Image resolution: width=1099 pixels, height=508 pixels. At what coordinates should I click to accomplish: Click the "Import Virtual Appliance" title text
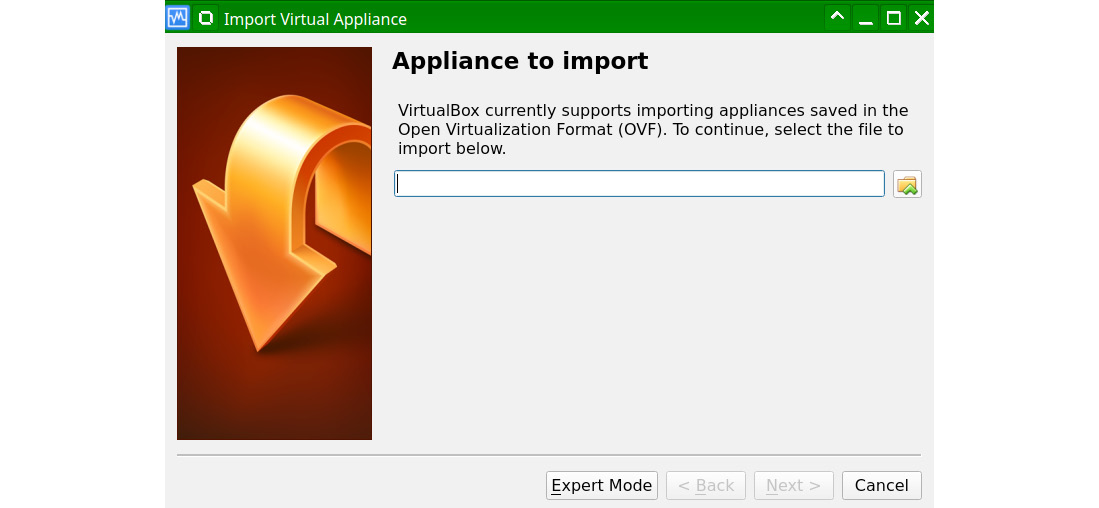click(x=315, y=19)
